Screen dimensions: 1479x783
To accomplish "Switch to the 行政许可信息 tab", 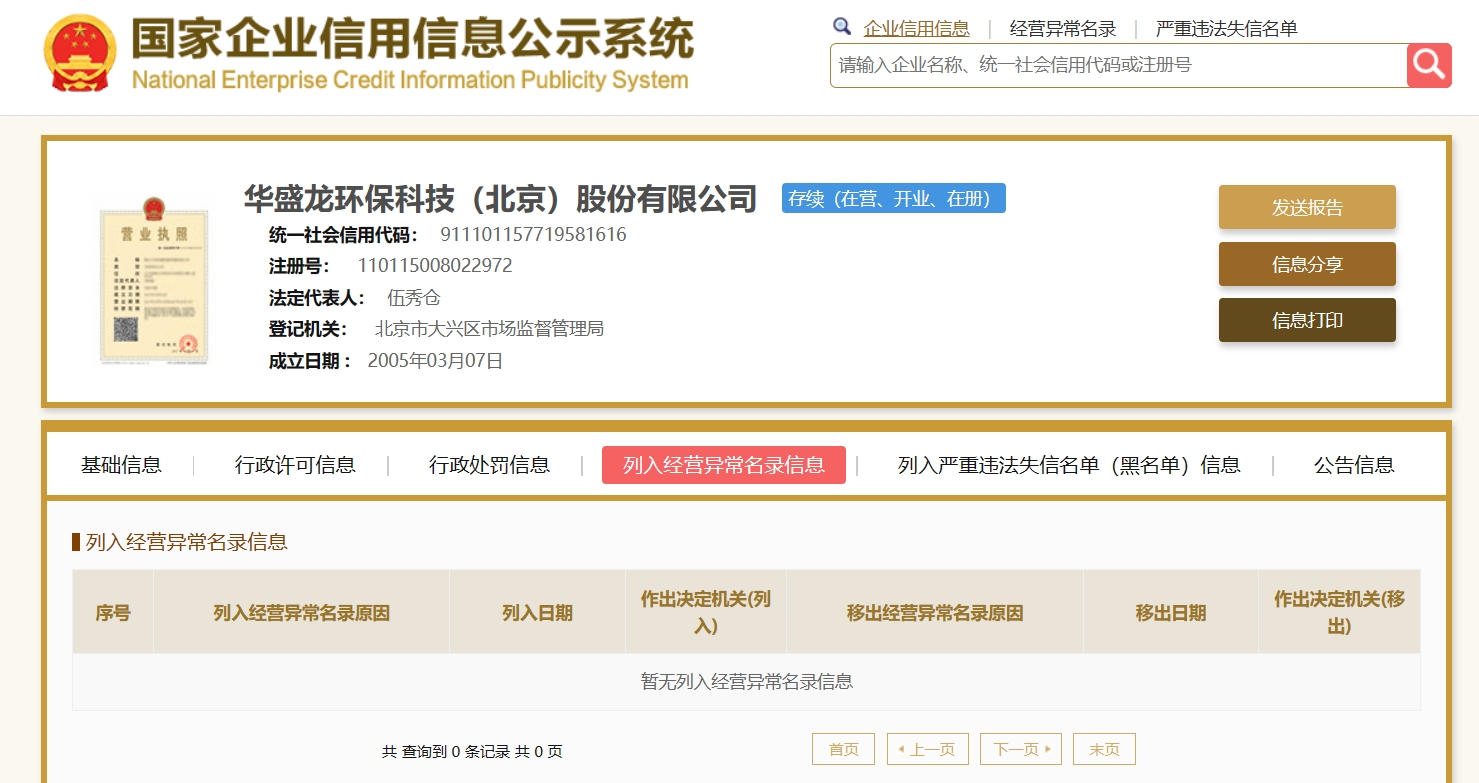I will (x=295, y=465).
